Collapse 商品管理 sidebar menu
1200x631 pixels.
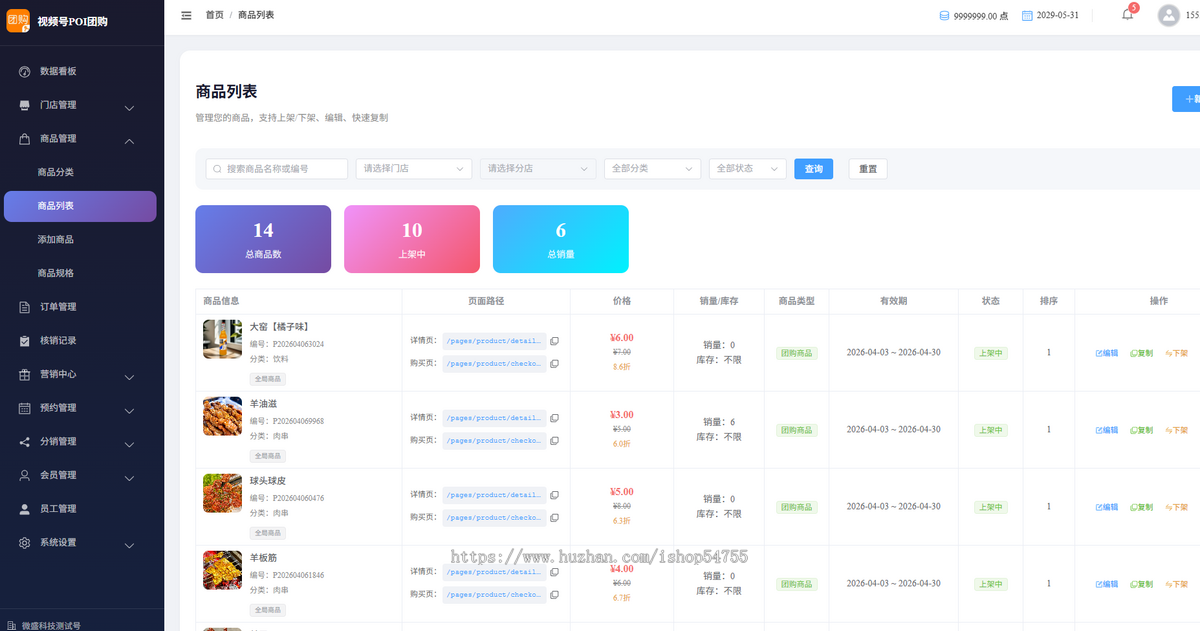[82, 139]
